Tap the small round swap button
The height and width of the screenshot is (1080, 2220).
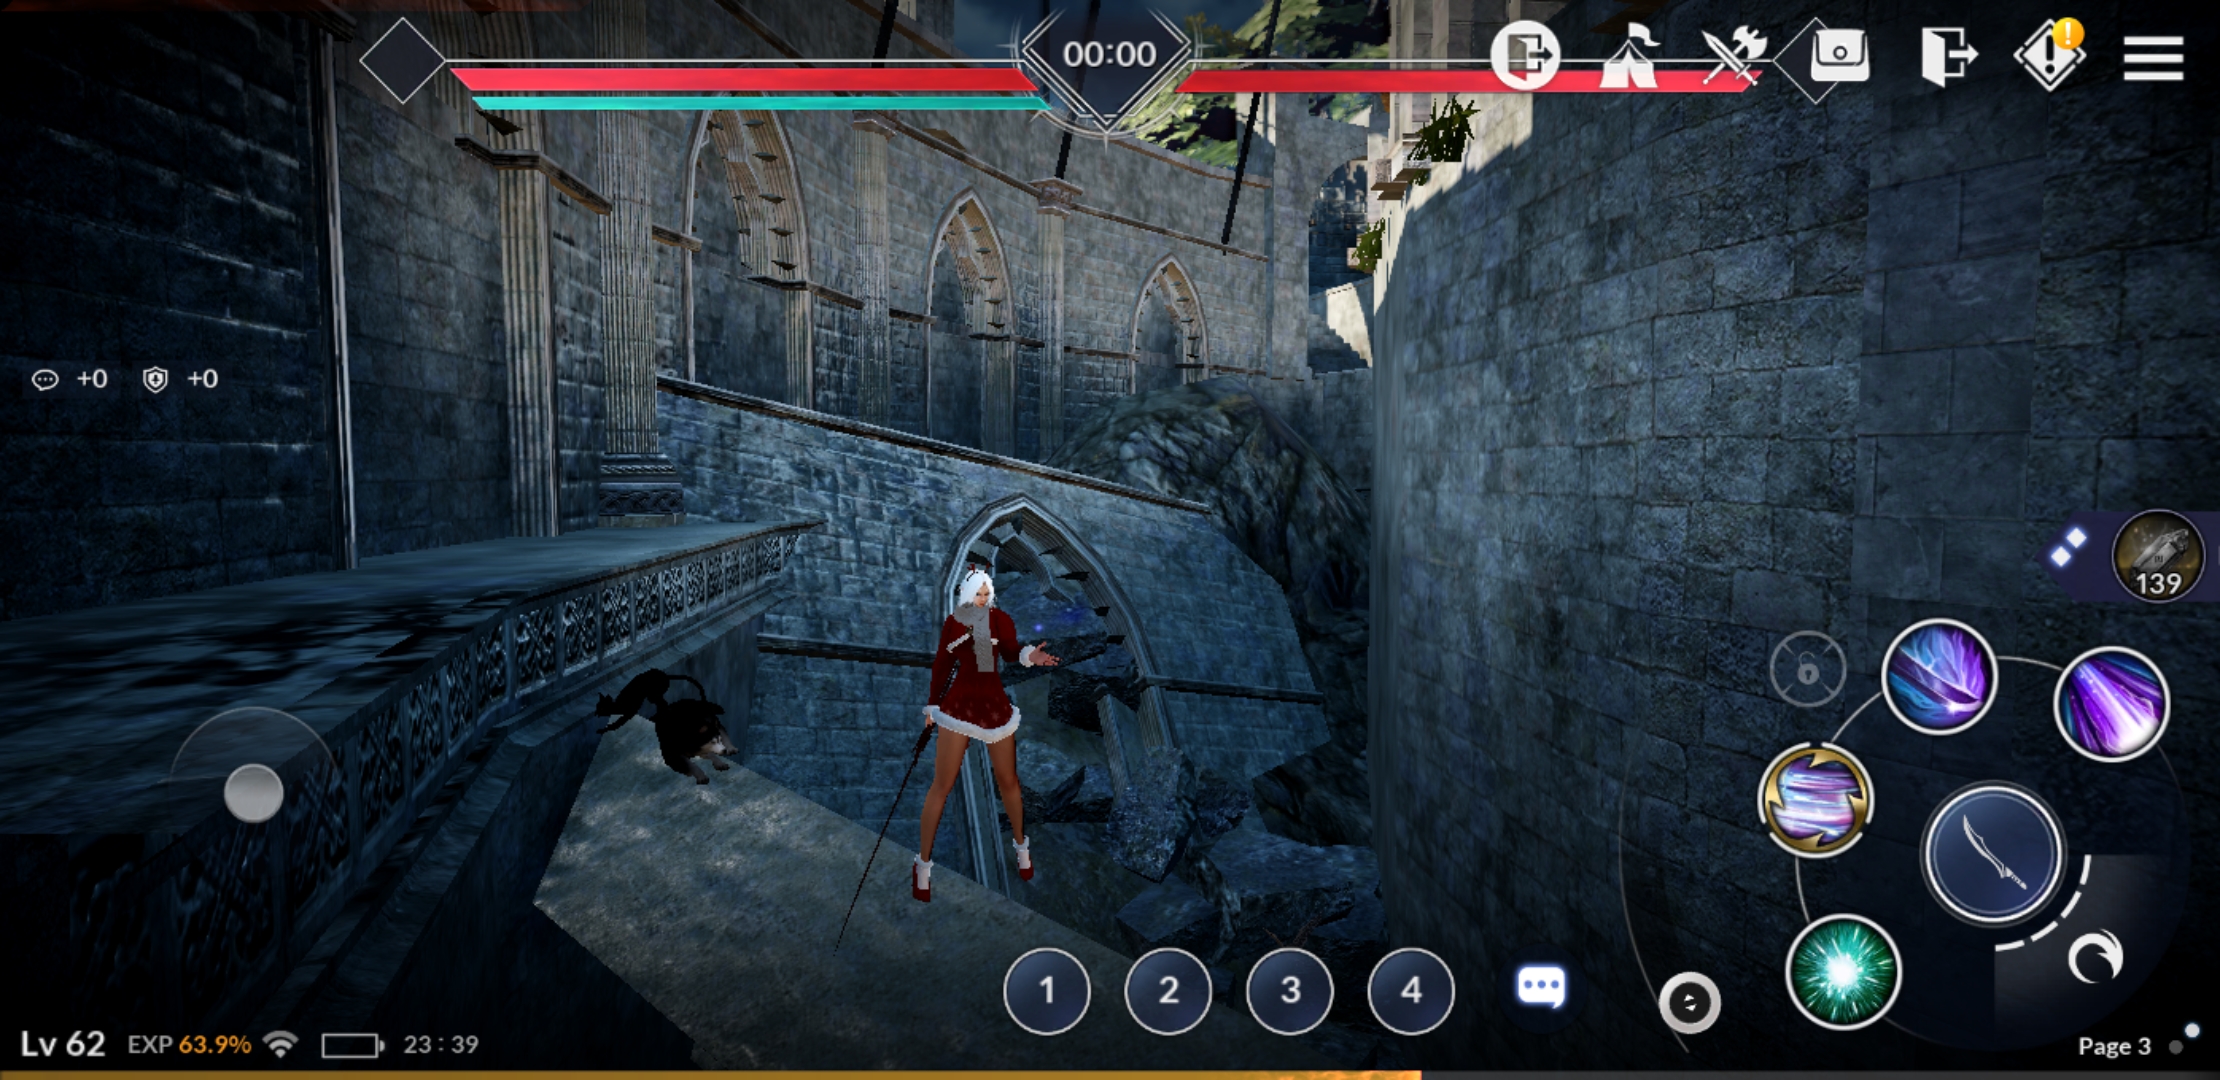[x=1690, y=1002]
